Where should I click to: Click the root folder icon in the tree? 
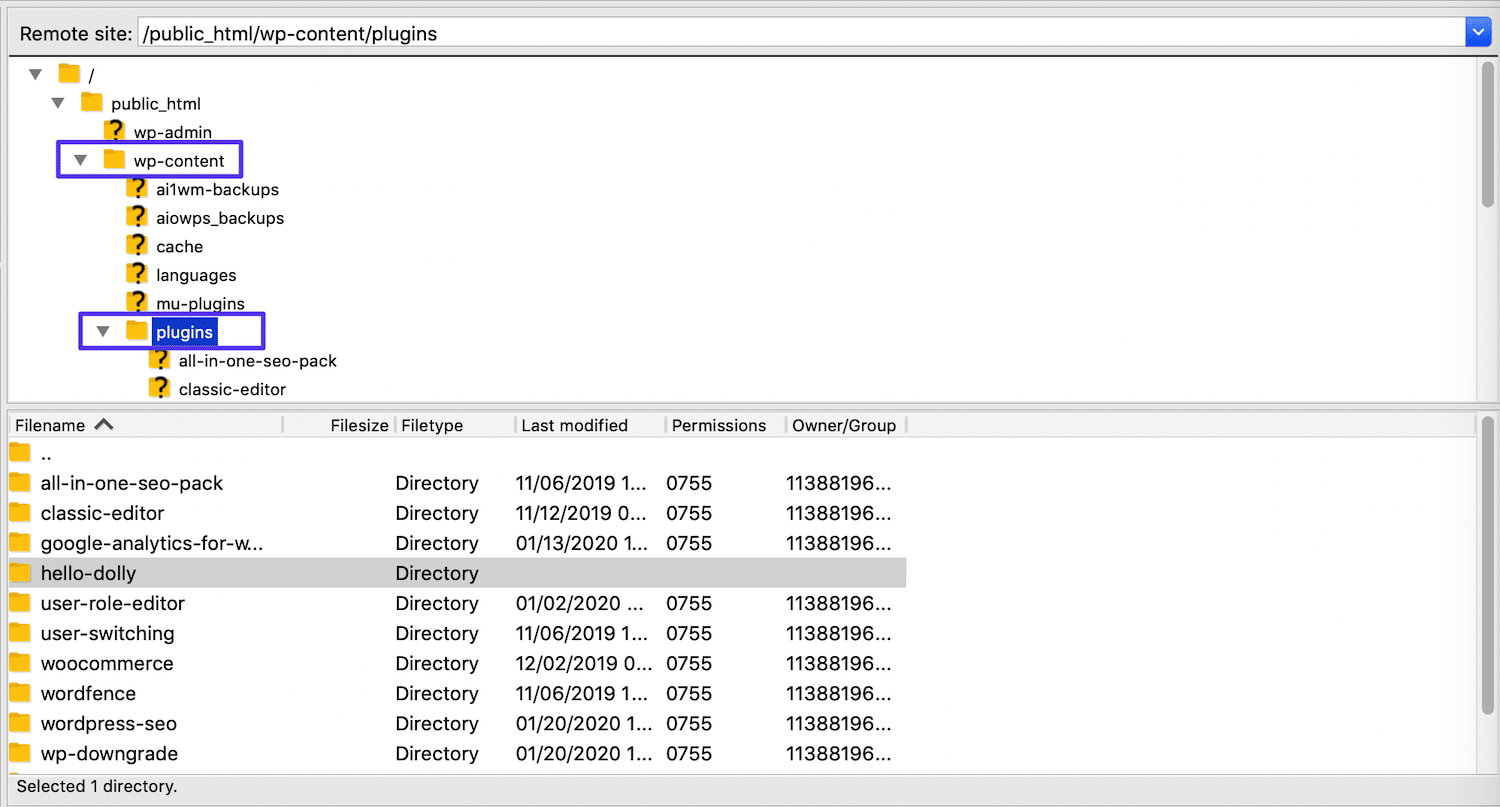tap(68, 73)
